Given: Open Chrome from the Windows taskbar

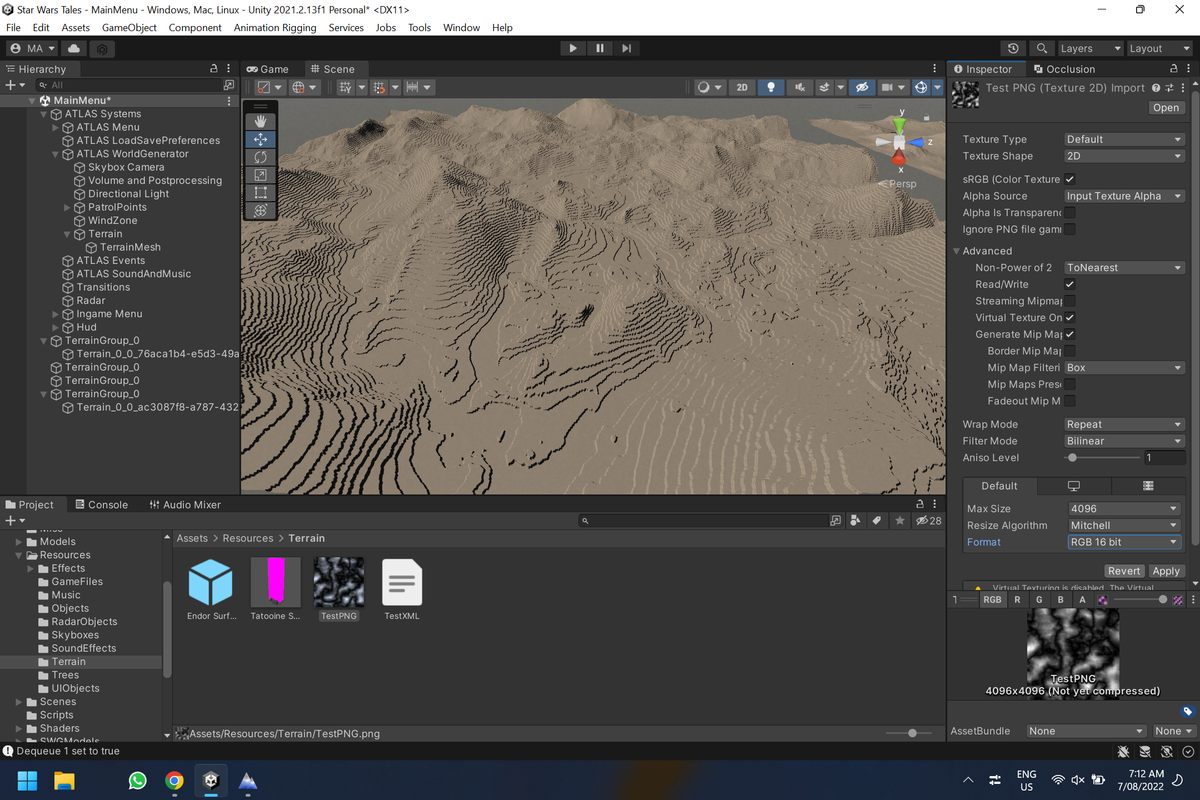Looking at the screenshot, I should (x=174, y=781).
